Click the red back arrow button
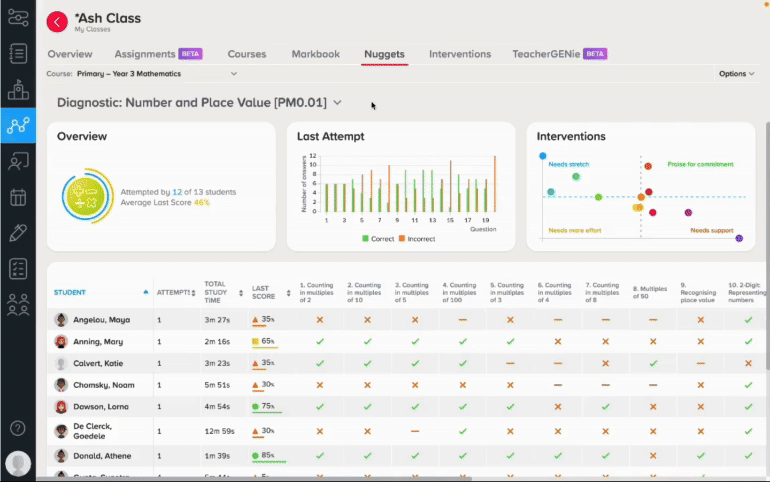Screen dimensions: 770x482 pyautogui.click(x=57, y=22)
